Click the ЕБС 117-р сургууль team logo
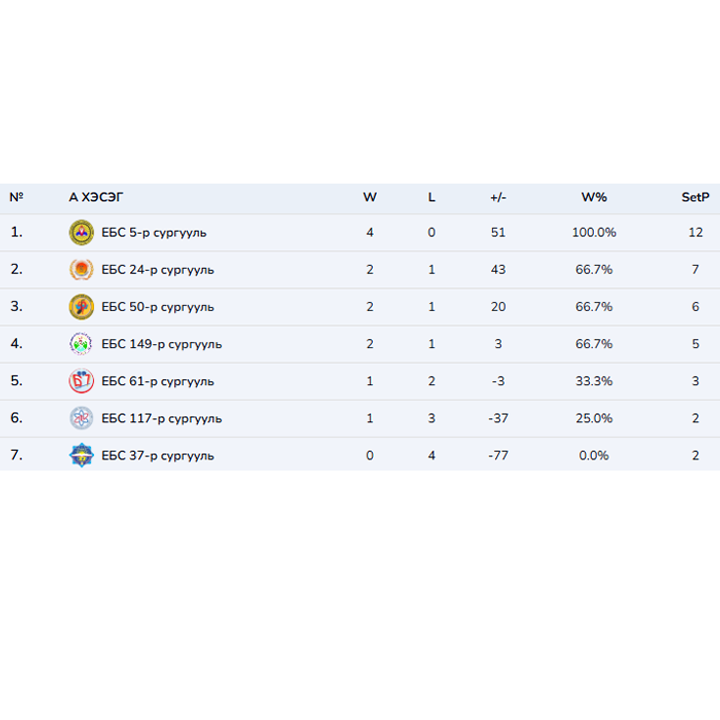The height and width of the screenshot is (720, 720). (x=81, y=418)
